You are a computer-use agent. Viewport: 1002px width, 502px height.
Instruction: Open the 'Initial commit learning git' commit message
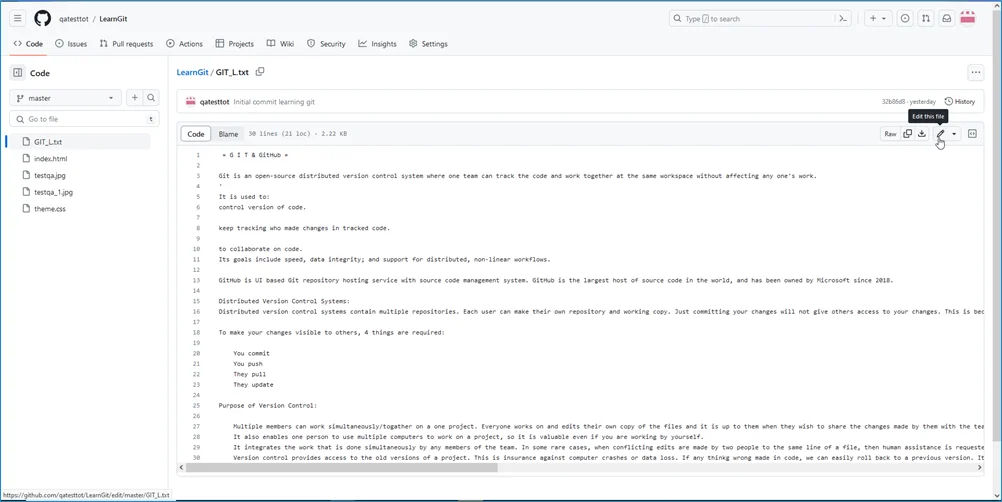274,102
